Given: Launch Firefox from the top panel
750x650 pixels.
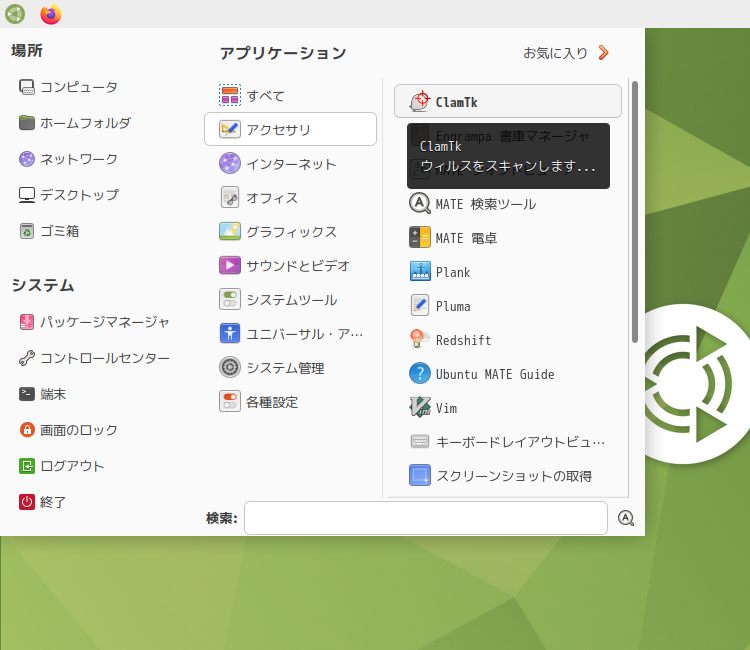Looking at the screenshot, I should tap(51, 14).
